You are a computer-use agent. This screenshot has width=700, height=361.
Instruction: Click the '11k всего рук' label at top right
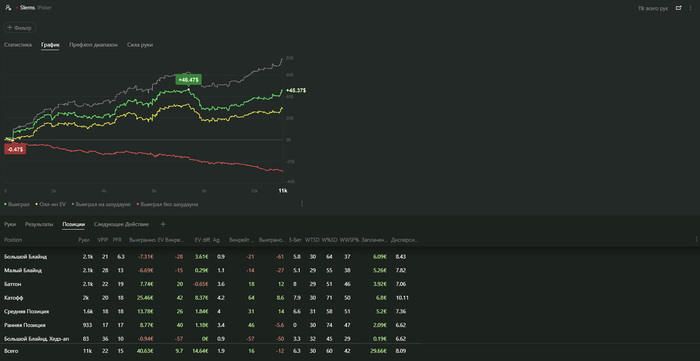pos(653,8)
